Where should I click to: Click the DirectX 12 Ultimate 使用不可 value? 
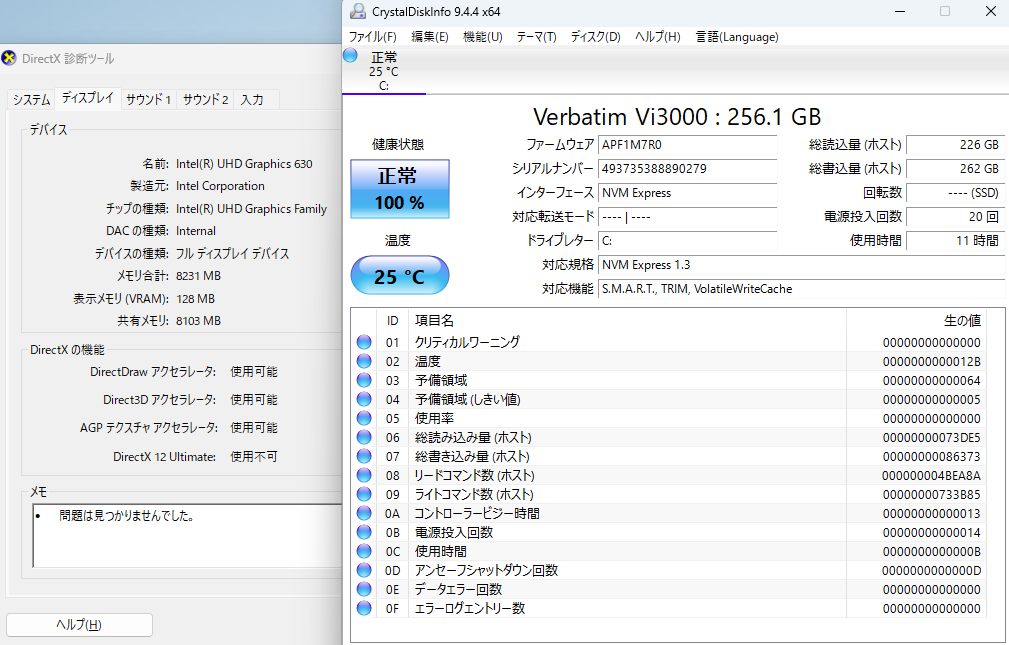(254, 456)
